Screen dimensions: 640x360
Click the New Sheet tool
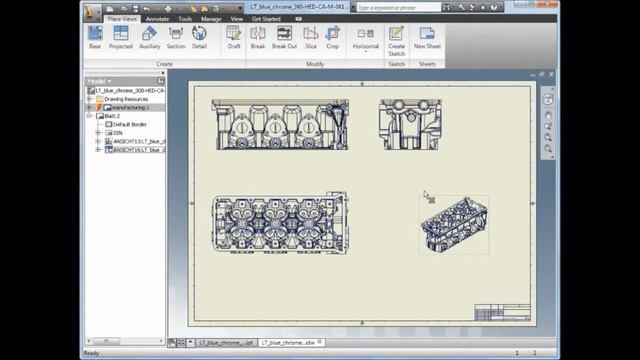pos(427,38)
